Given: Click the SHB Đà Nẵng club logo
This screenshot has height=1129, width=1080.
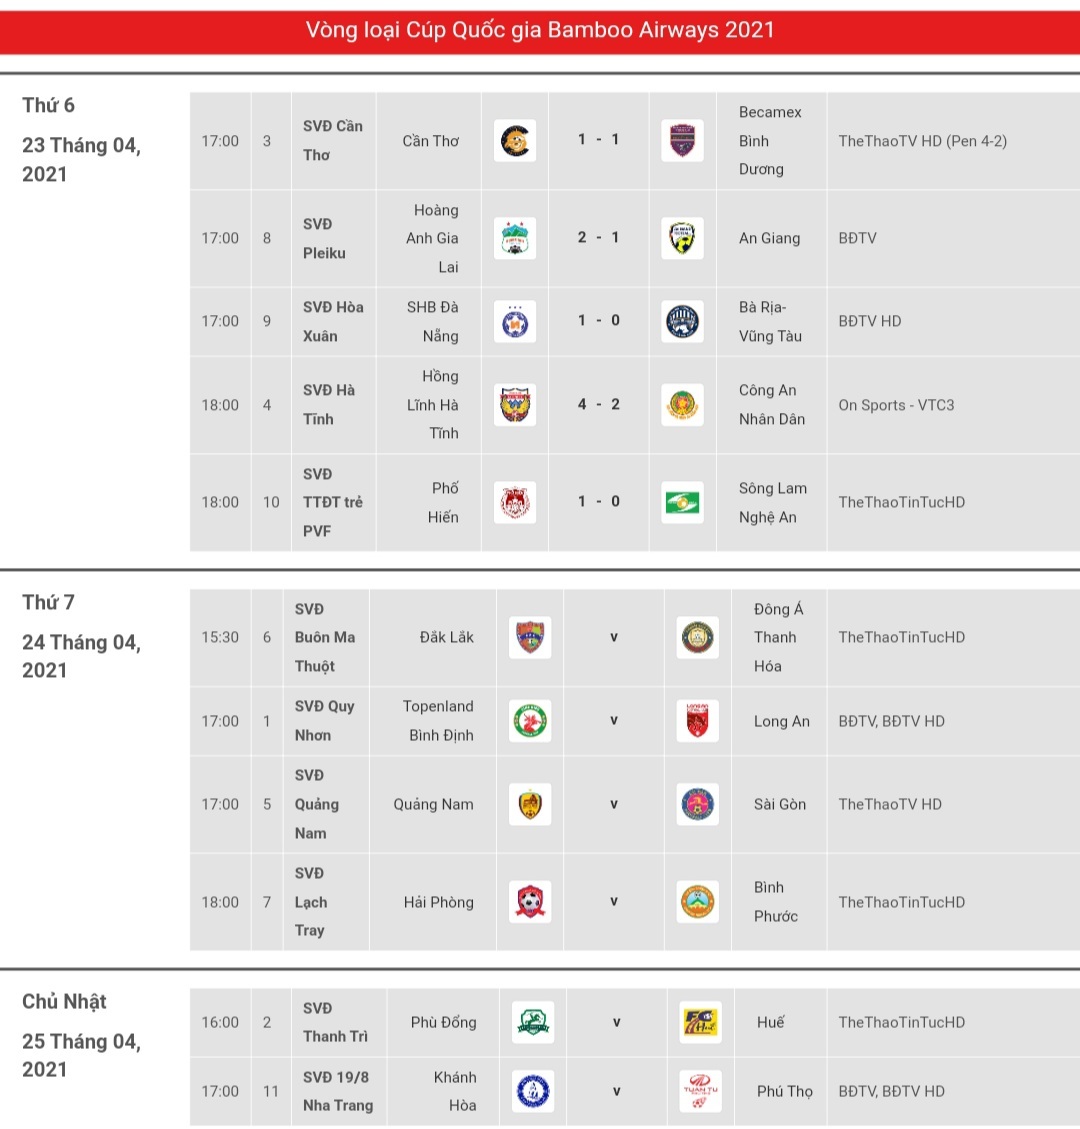Looking at the screenshot, I should [x=515, y=321].
